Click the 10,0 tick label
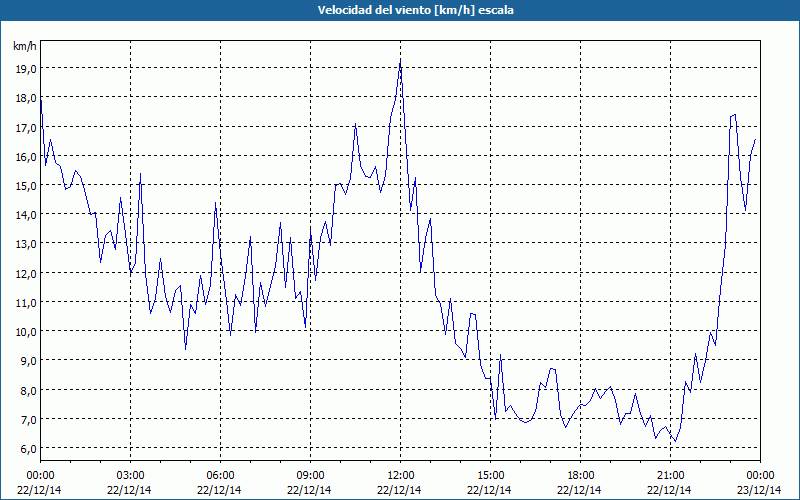800x500 pixels. pos(26,332)
